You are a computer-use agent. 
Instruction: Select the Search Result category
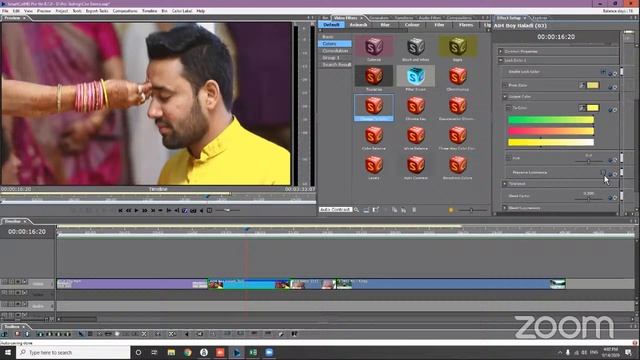[x=336, y=64]
